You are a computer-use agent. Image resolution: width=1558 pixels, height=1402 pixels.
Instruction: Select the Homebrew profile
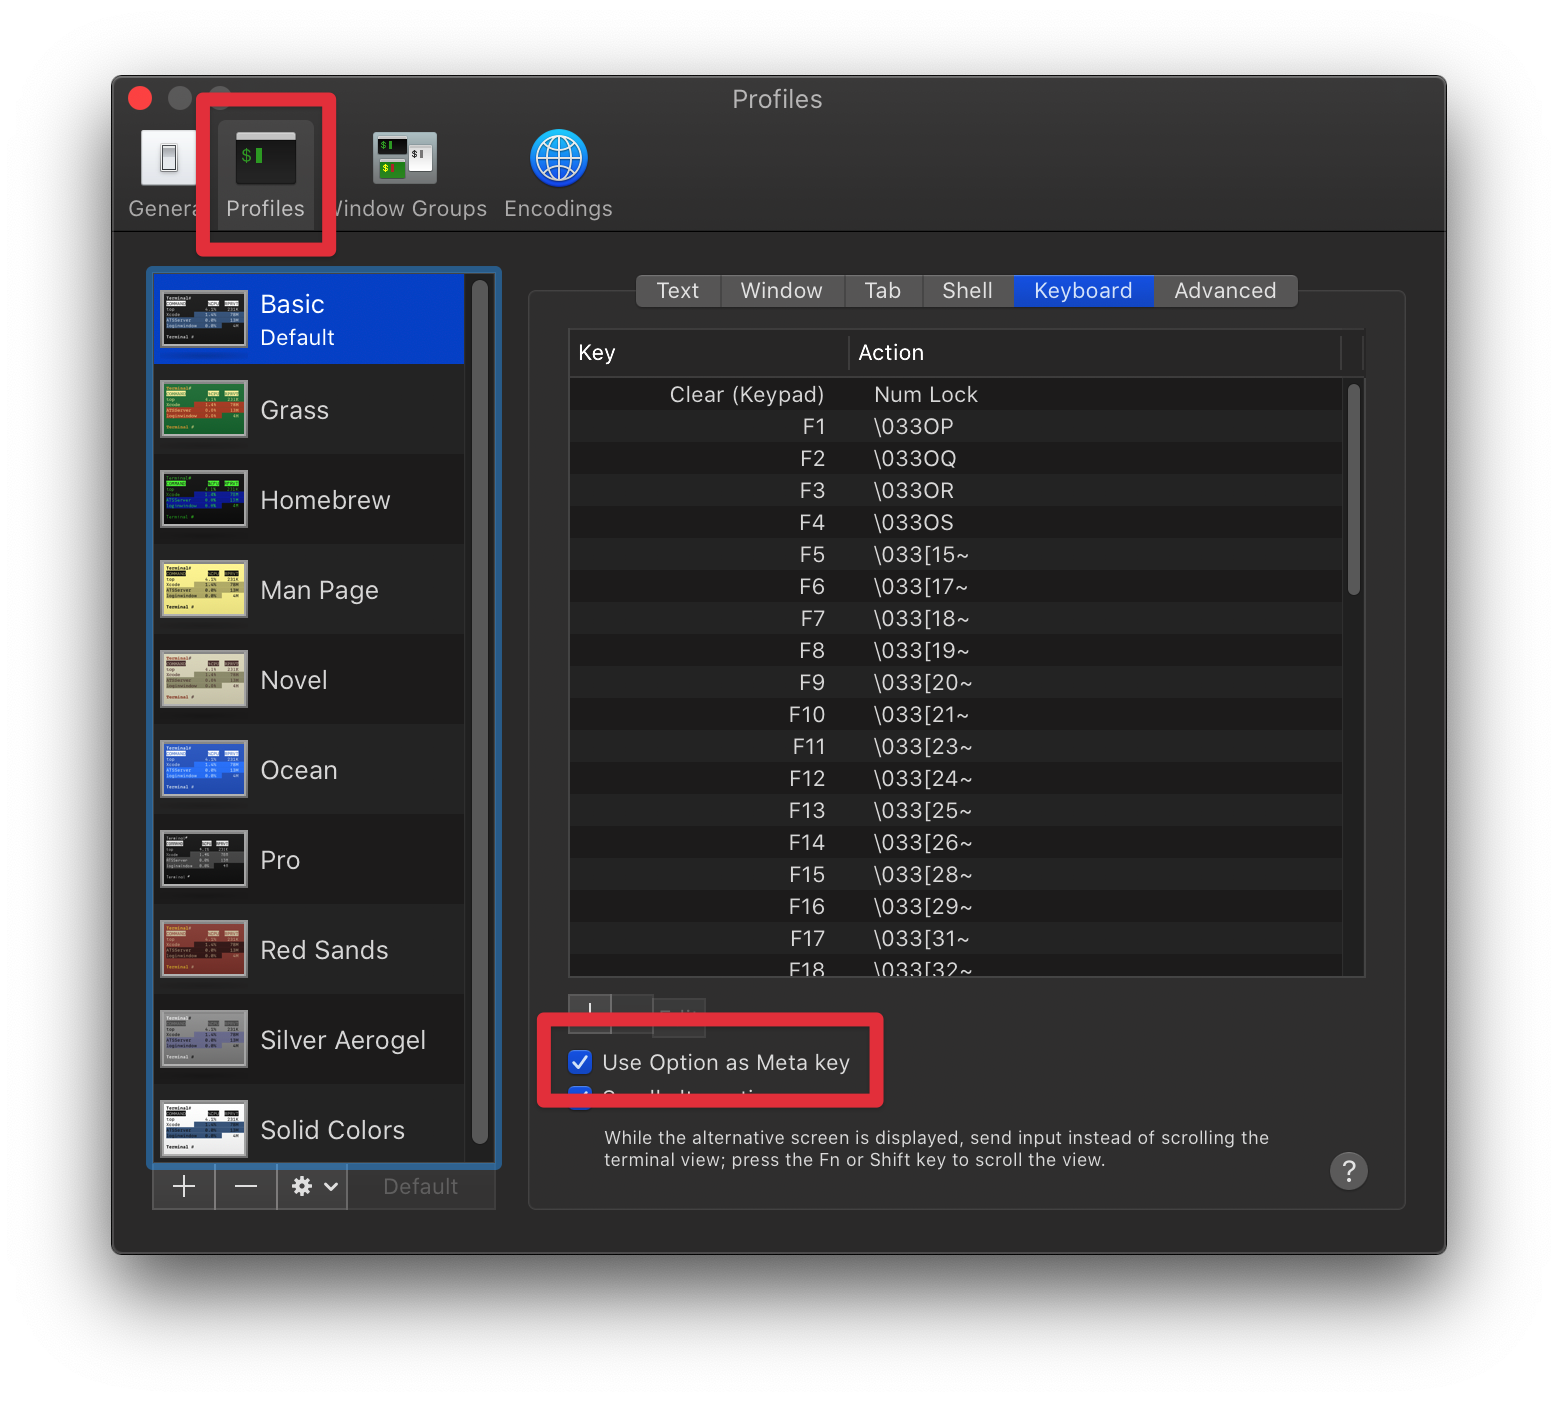[x=309, y=499]
